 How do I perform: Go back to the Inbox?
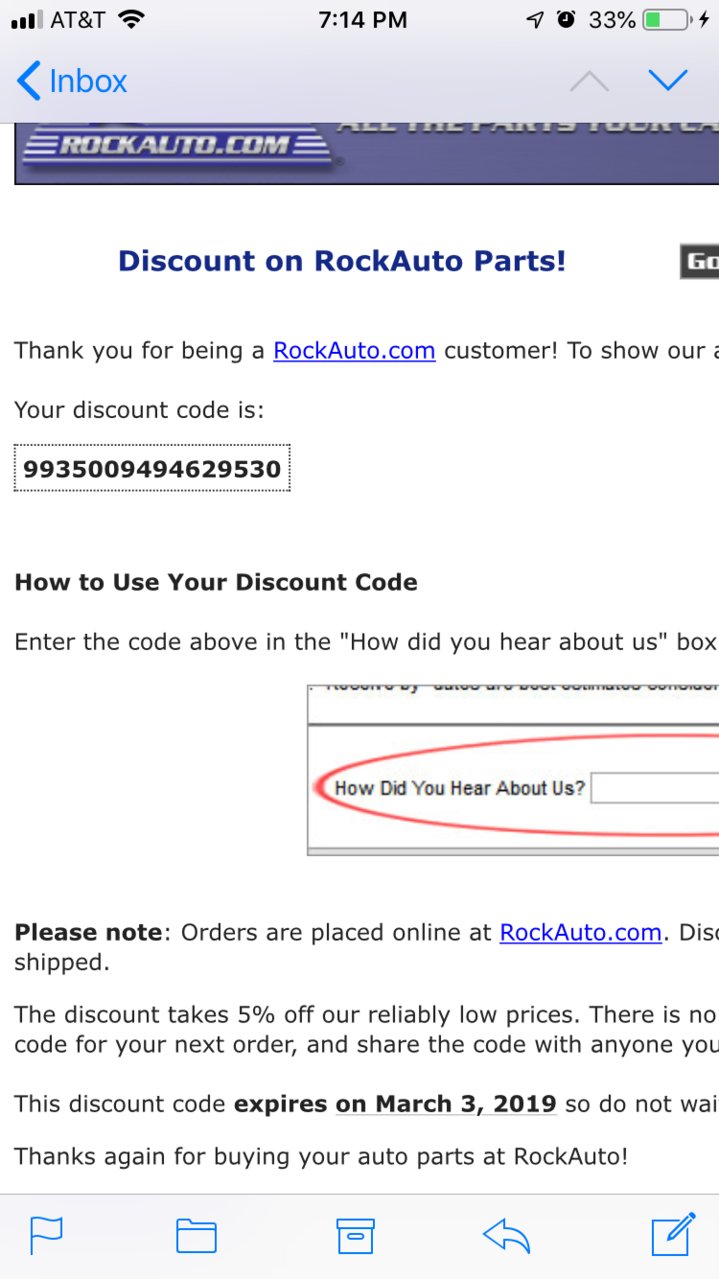(72, 81)
